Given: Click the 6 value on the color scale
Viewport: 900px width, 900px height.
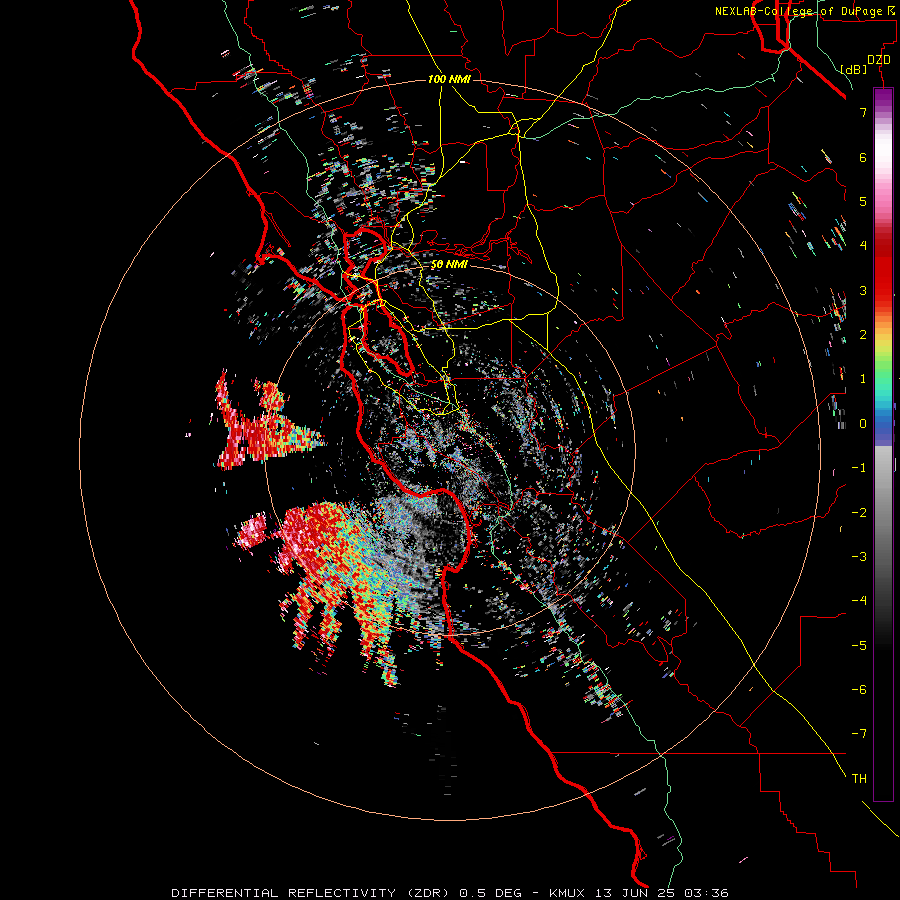Looking at the screenshot, I should pyautogui.click(x=863, y=157).
